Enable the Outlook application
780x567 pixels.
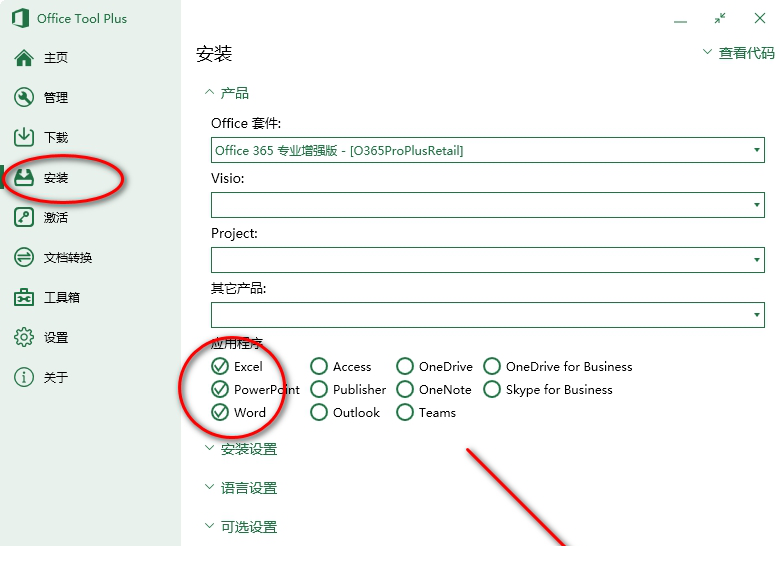pyautogui.click(x=319, y=412)
